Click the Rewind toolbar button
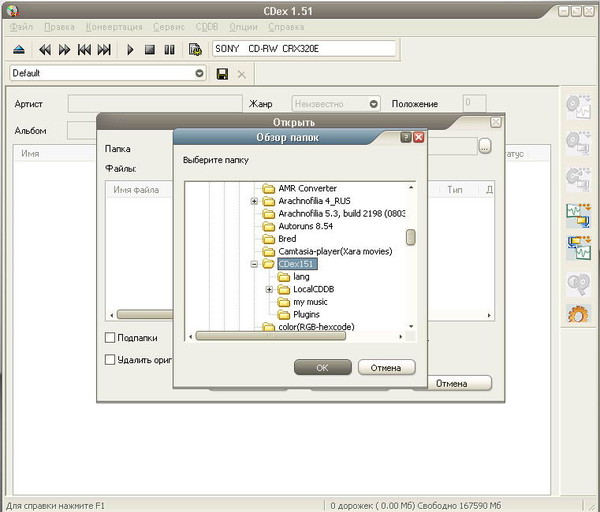This screenshot has height=512, width=600. pos(45,50)
